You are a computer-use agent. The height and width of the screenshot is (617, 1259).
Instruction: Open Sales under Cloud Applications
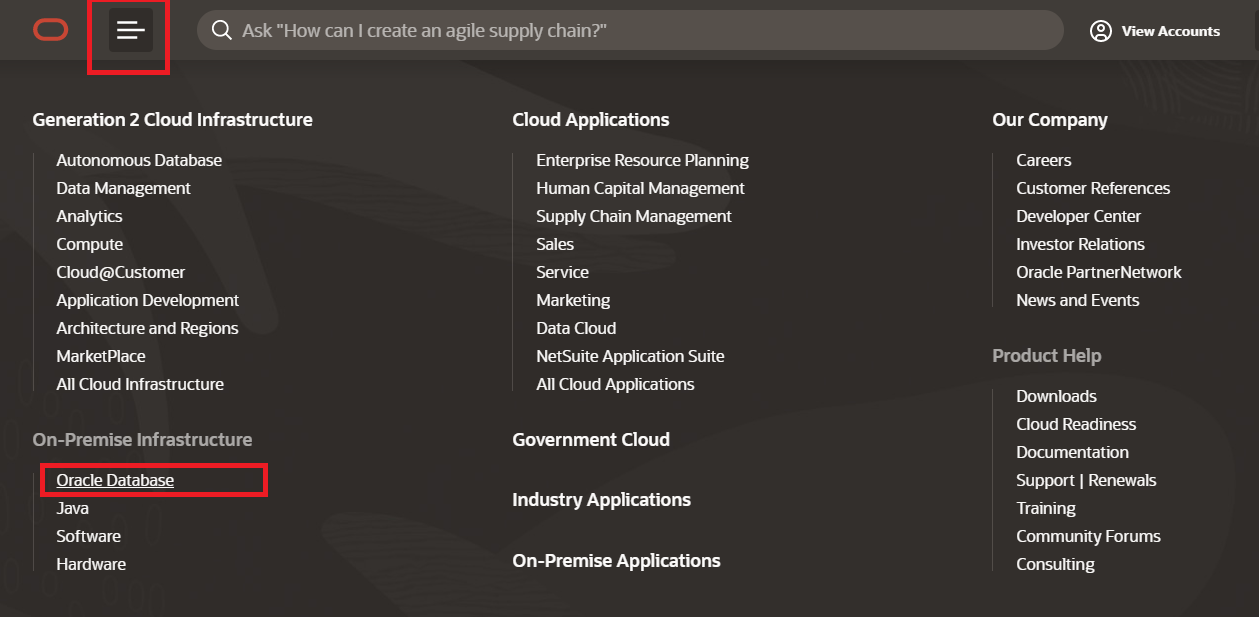pyautogui.click(x=555, y=244)
